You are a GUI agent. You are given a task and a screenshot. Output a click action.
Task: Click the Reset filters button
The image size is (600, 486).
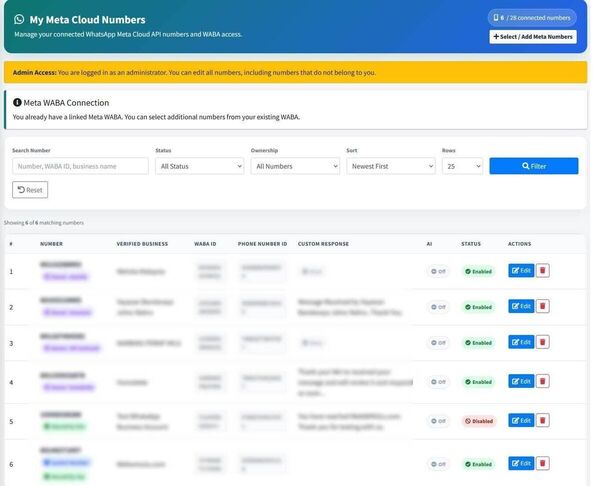(30, 190)
